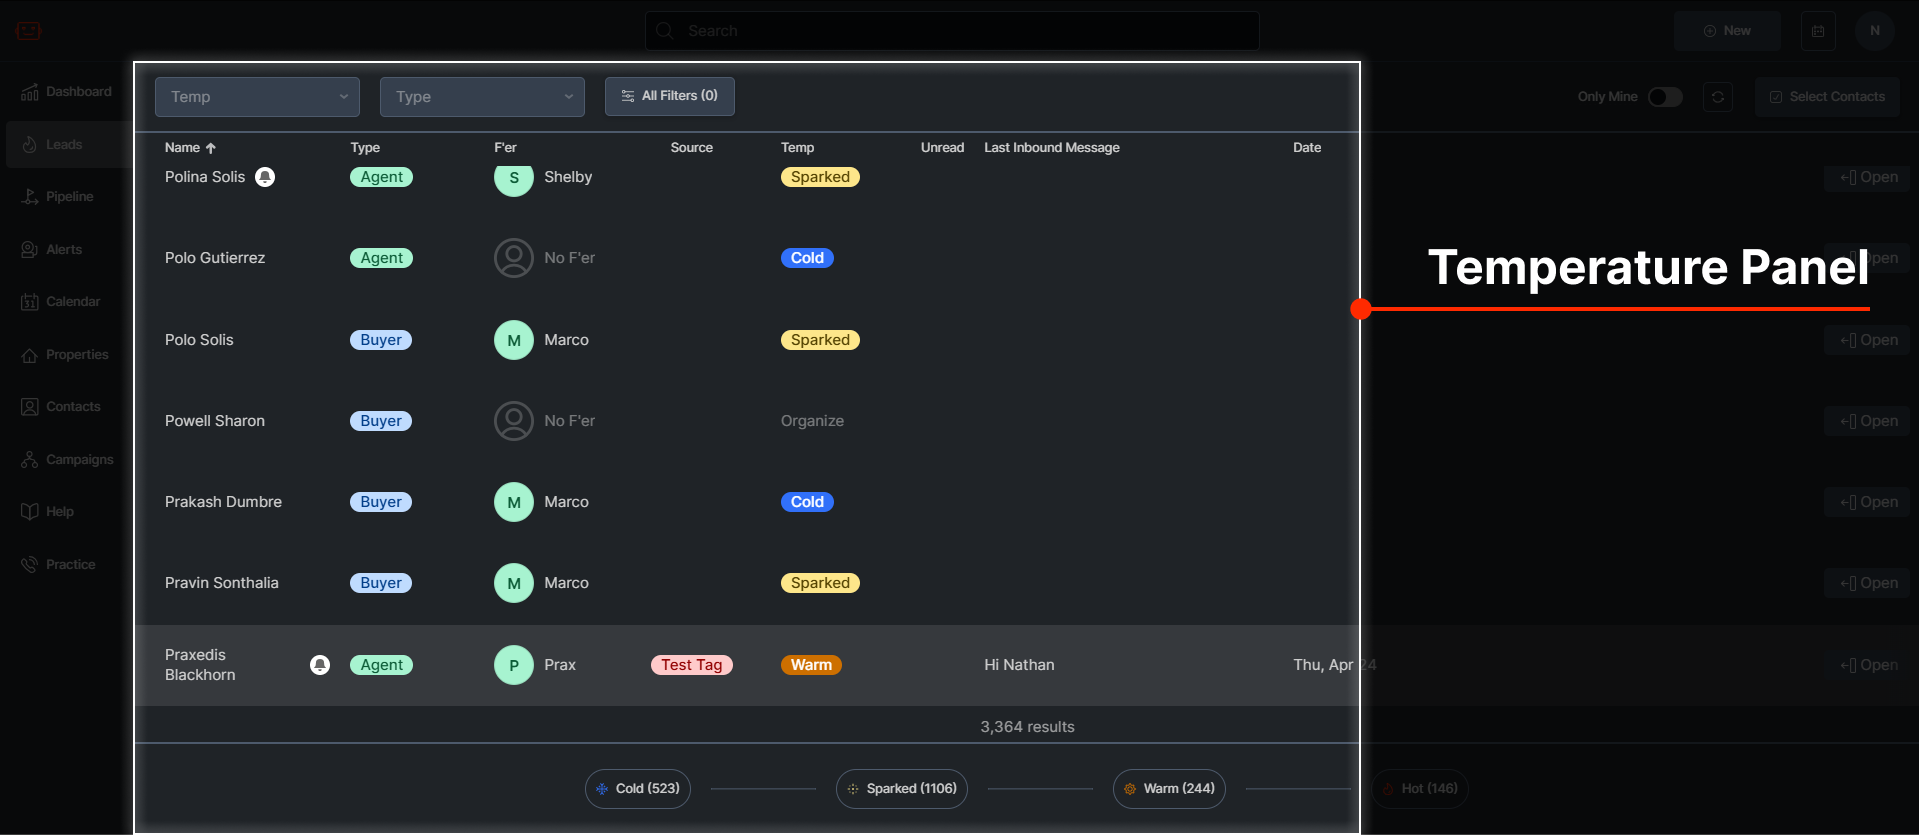1919x835 pixels.
Task: Click the Prax avatar circle
Action: point(514,665)
